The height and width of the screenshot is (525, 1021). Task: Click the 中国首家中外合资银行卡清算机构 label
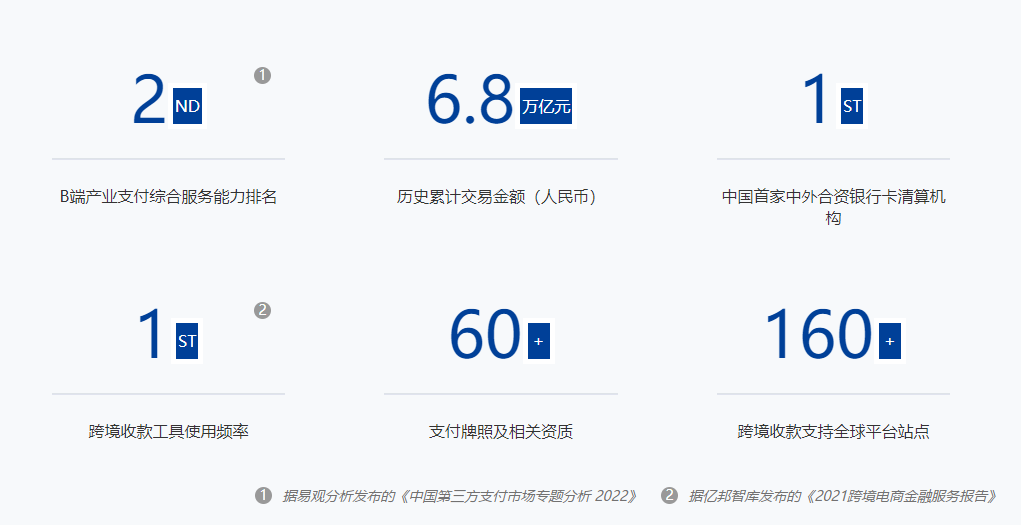click(x=833, y=206)
